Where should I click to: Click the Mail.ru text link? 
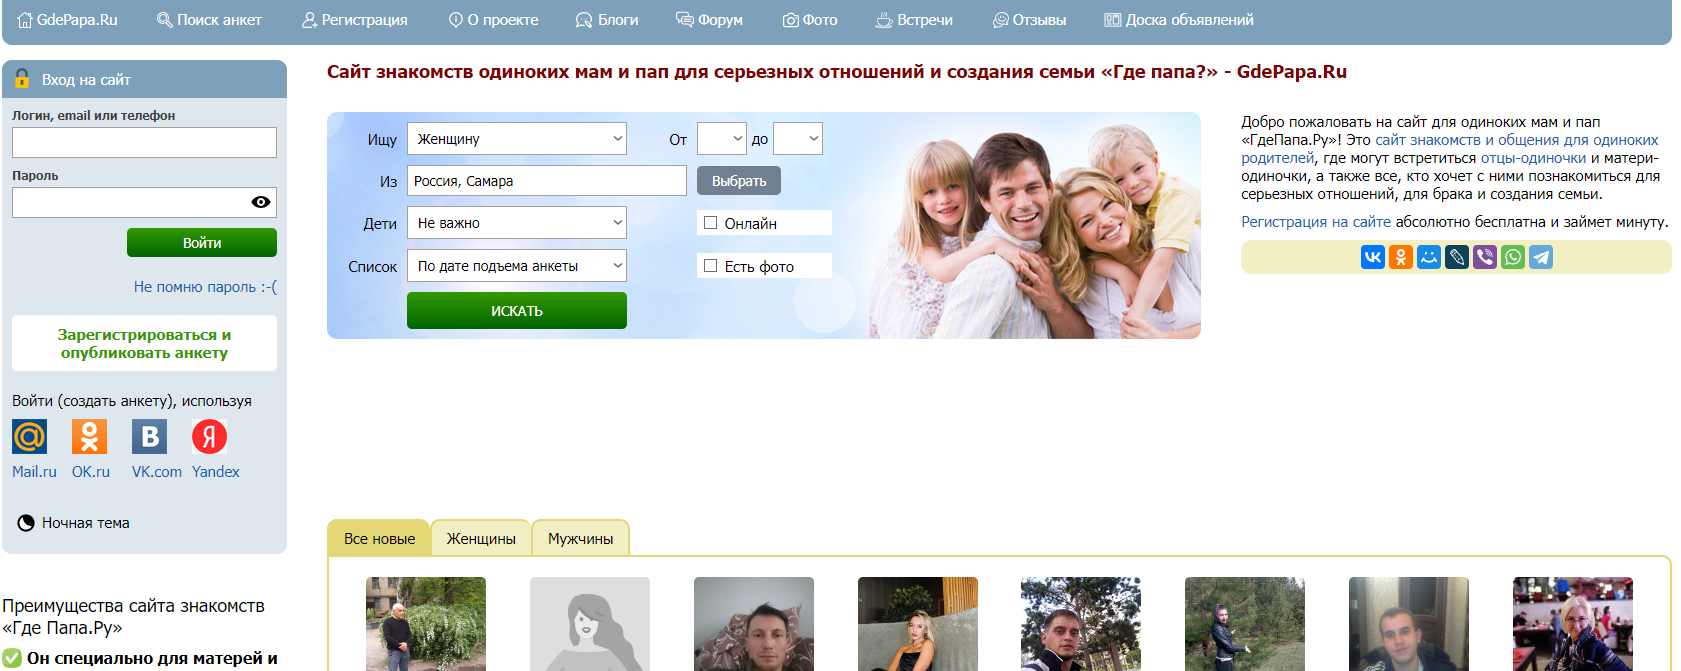[34, 472]
